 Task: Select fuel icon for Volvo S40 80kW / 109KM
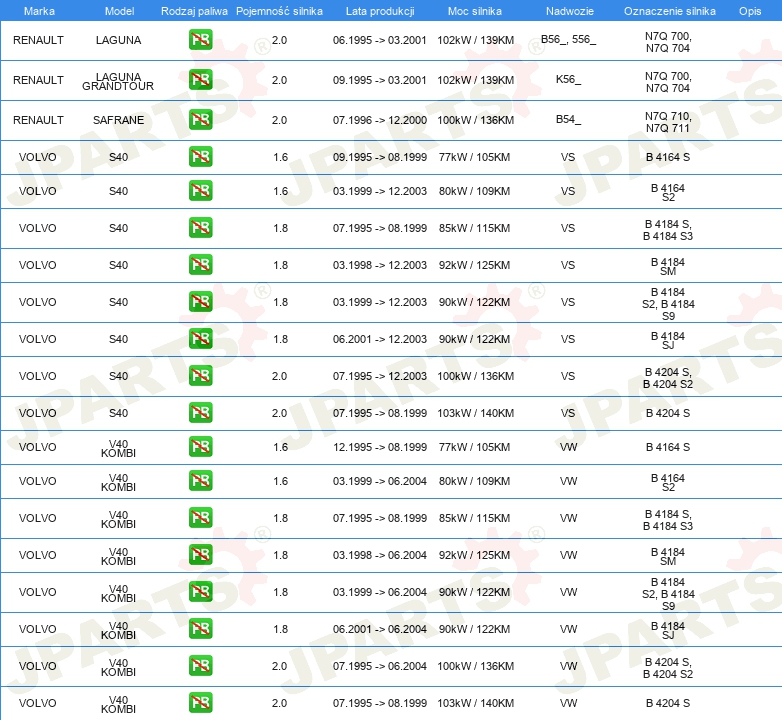(200, 190)
